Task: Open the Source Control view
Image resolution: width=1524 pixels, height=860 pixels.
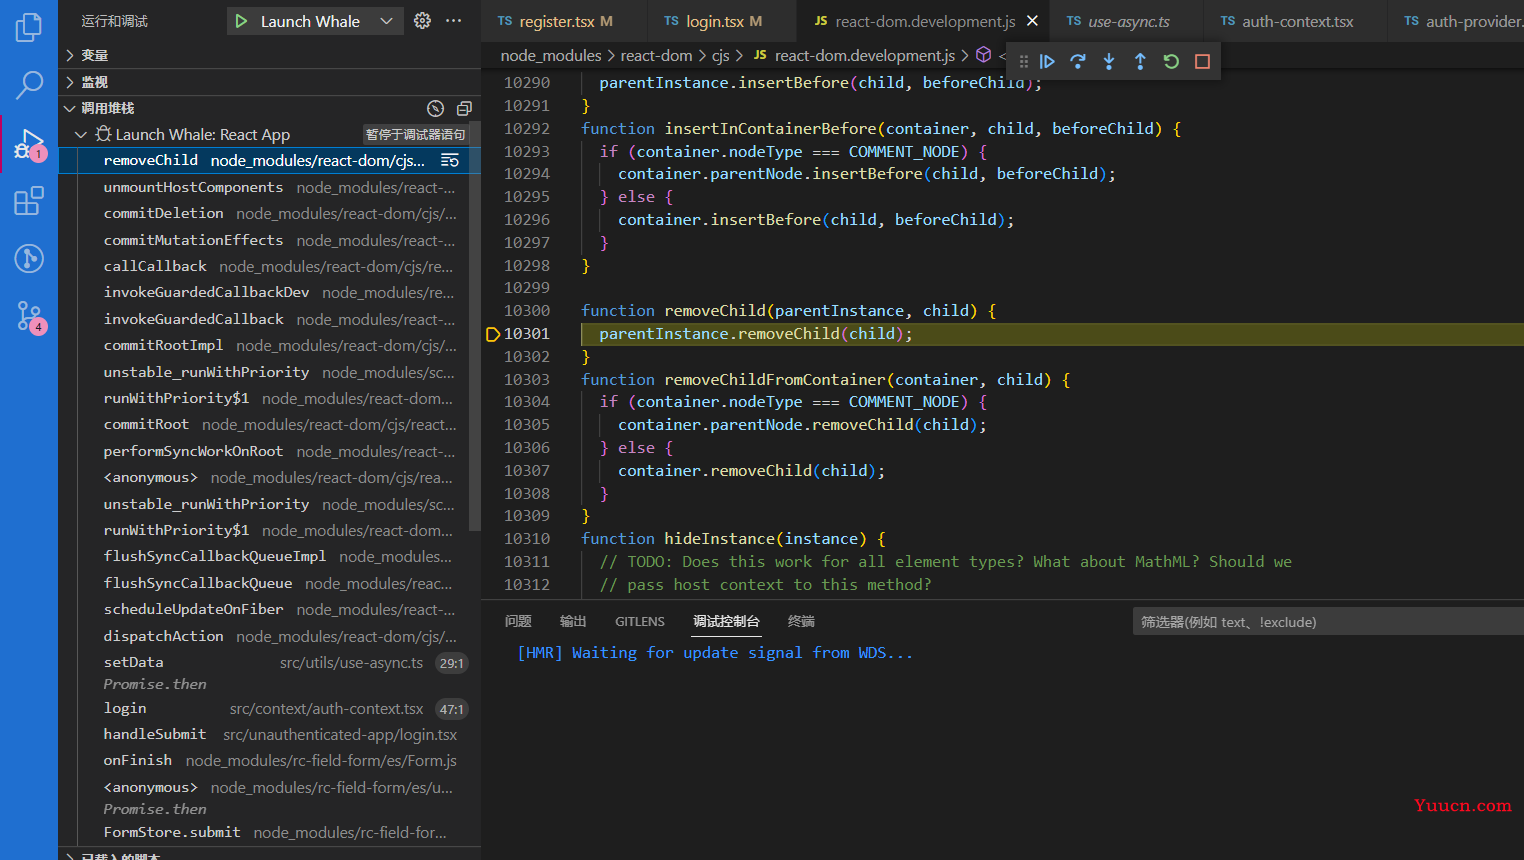Action: point(29,317)
